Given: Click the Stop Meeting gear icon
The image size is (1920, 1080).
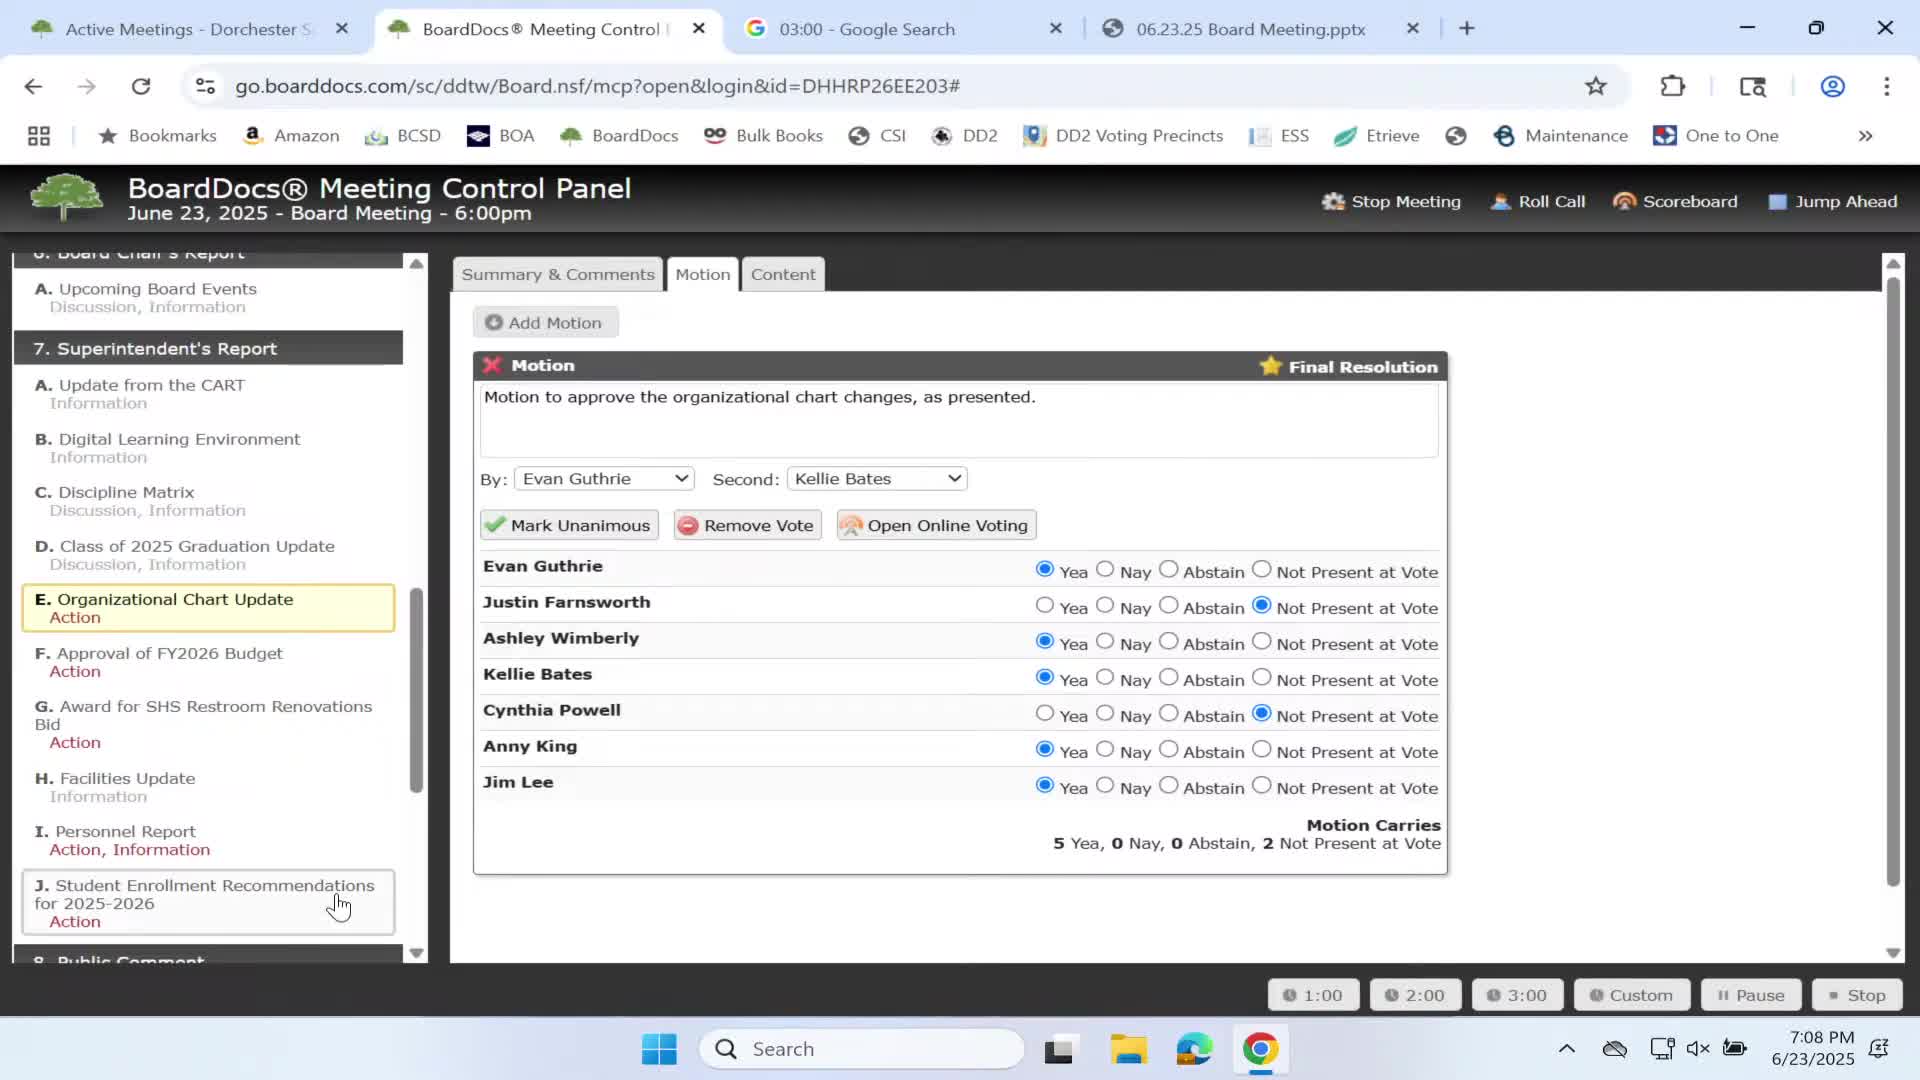Looking at the screenshot, I should coord(1333,201).
